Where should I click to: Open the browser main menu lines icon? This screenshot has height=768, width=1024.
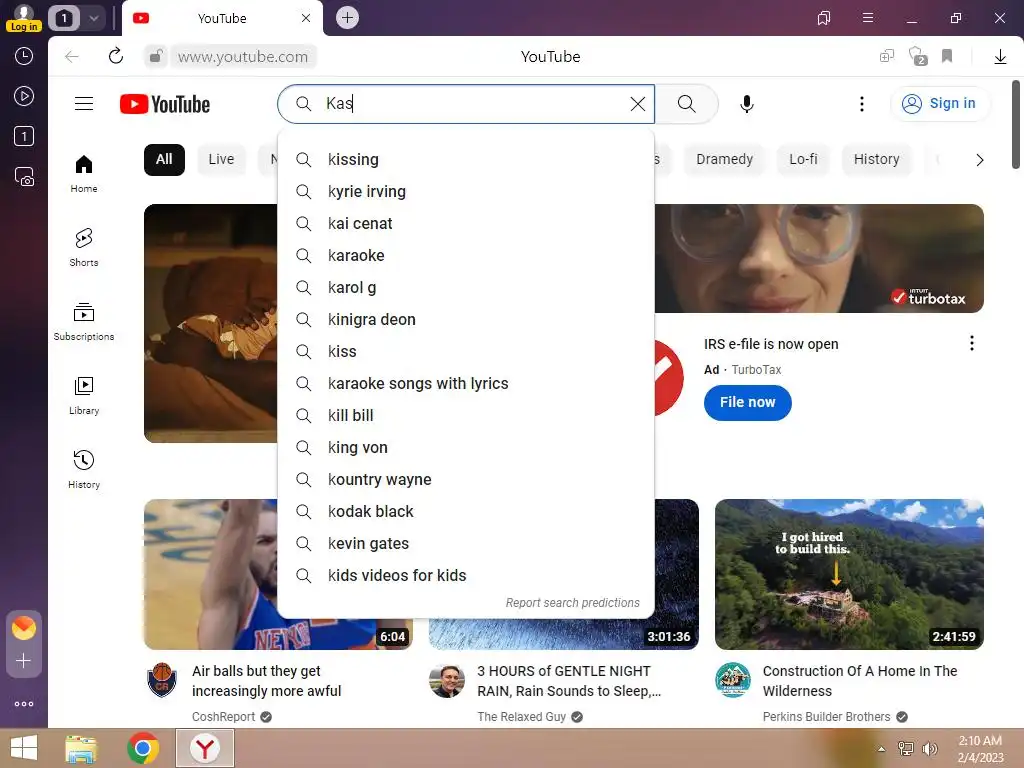(x=868, y=18)
